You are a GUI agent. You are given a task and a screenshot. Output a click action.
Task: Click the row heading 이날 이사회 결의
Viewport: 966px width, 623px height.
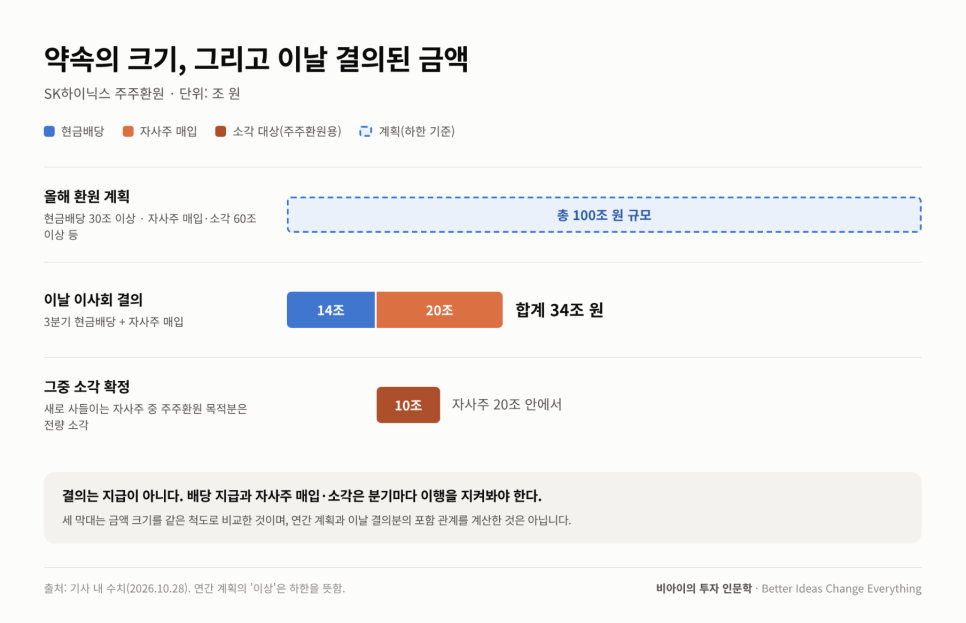(x=93, y=300)
